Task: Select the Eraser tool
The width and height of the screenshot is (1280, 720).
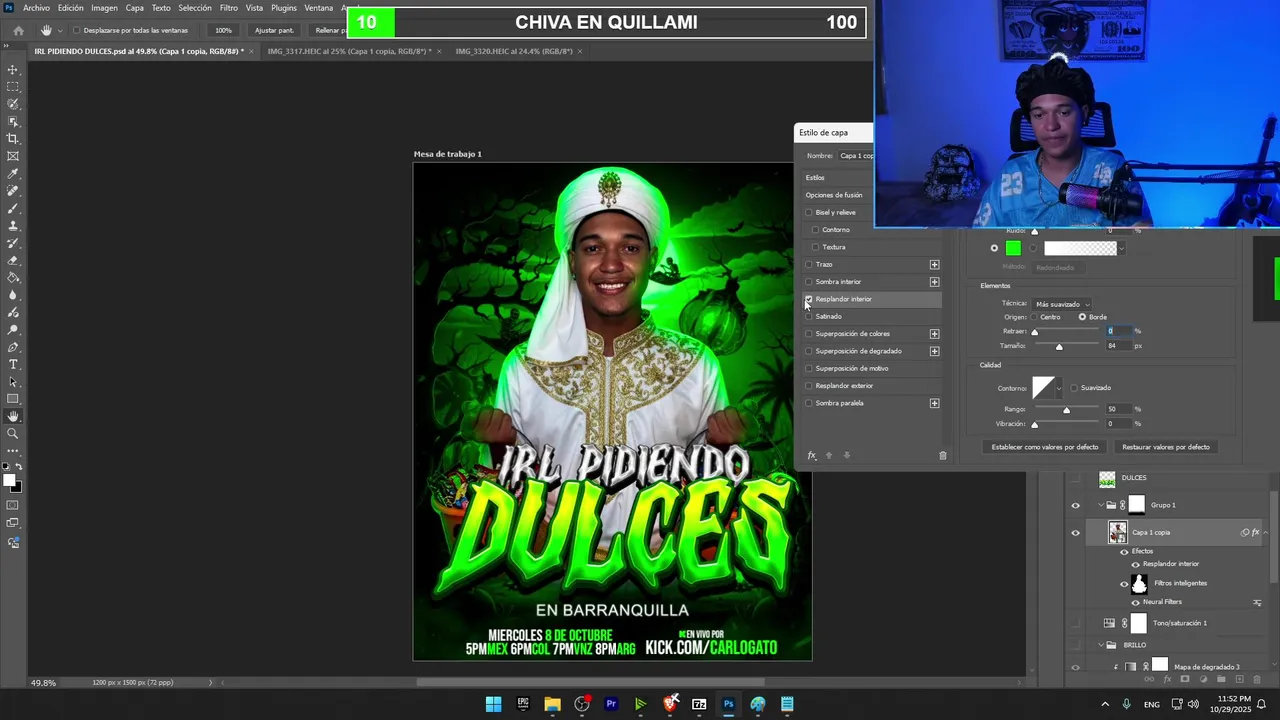Action: [x=13, y=260]
